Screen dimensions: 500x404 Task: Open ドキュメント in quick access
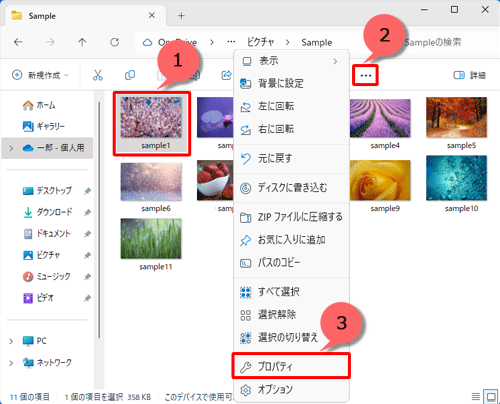tap(47, 233)
